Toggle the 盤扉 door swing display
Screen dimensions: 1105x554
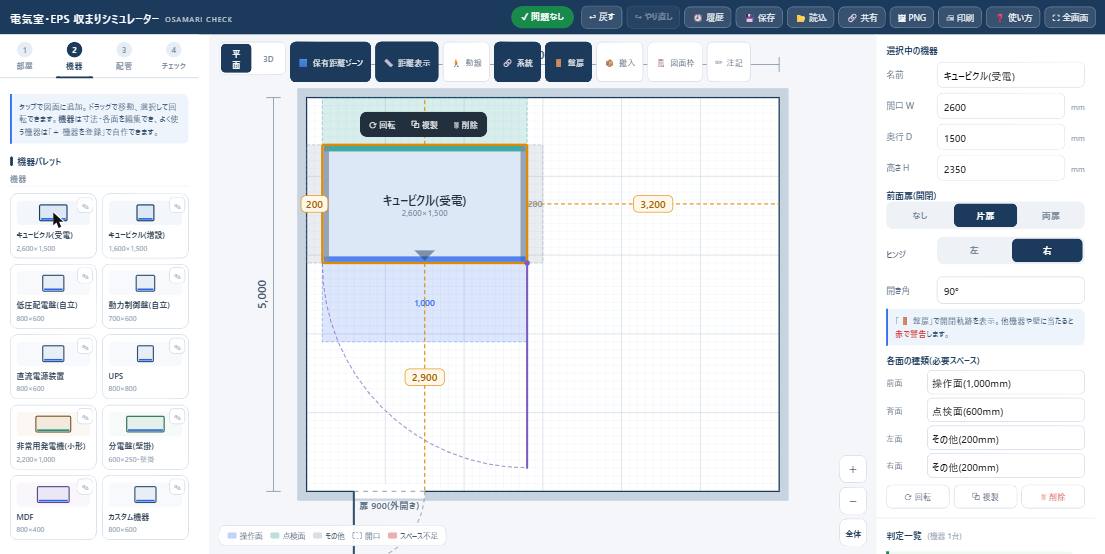click(568, 62)
